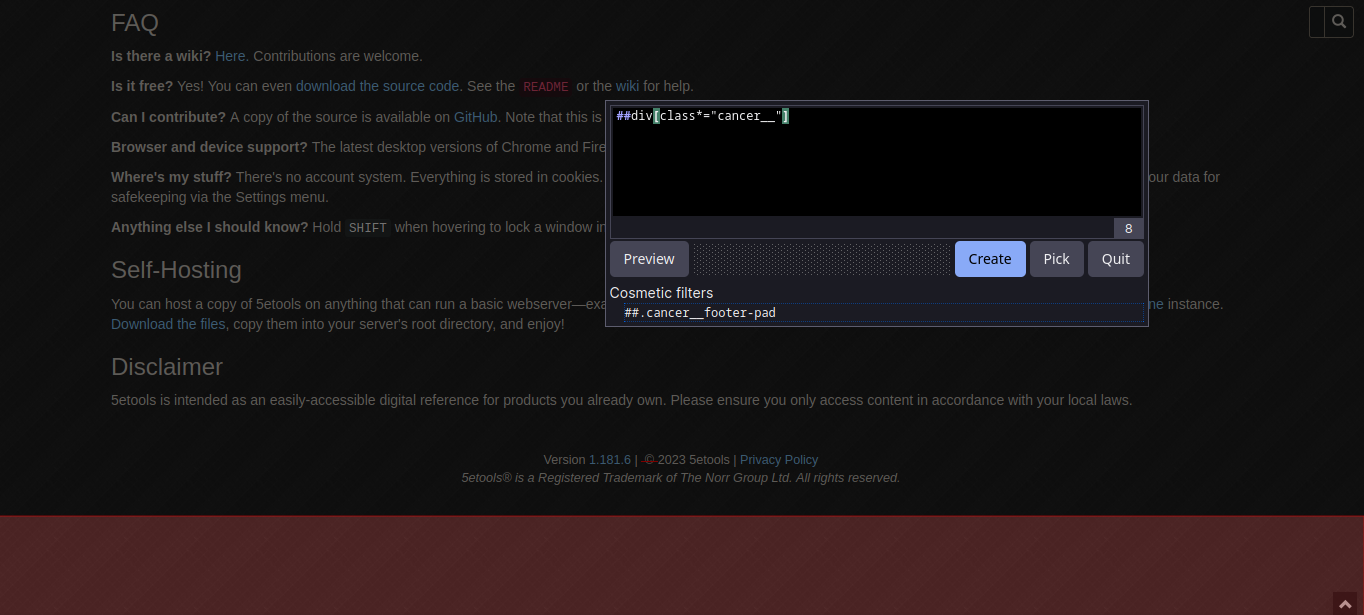This screenshot has width=1364, height=615.
Task: Quit the element picker dialog
Action: click(1115, 258)
